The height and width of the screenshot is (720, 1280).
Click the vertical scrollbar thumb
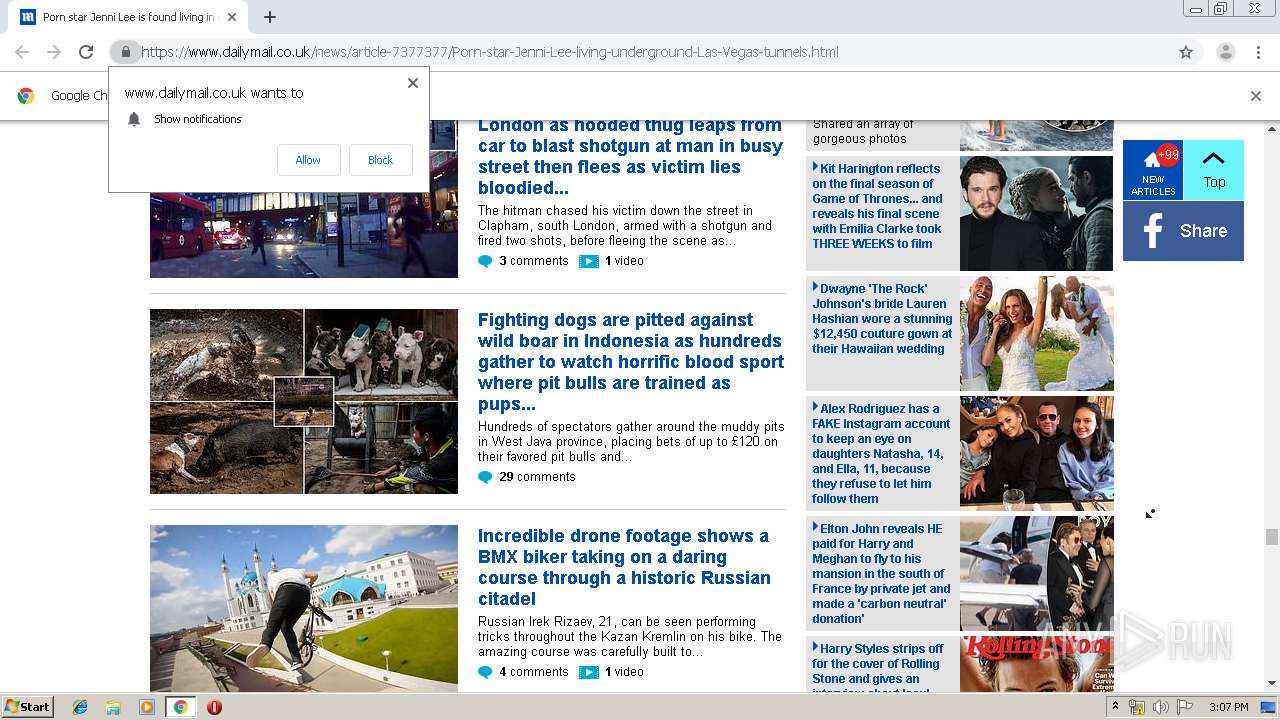click(1271, 537)
